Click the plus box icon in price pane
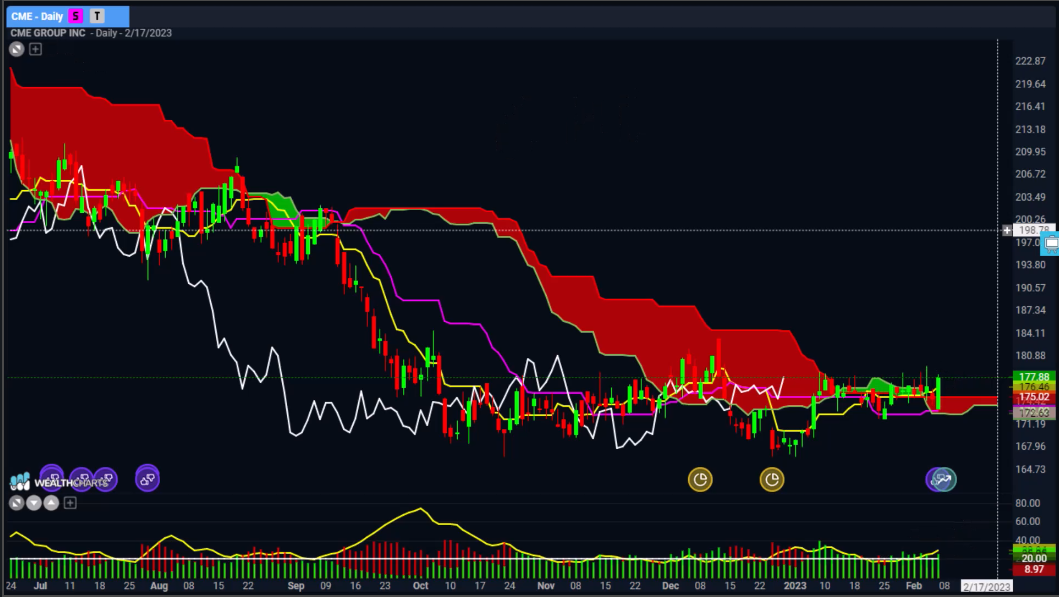 click(36, 49)
